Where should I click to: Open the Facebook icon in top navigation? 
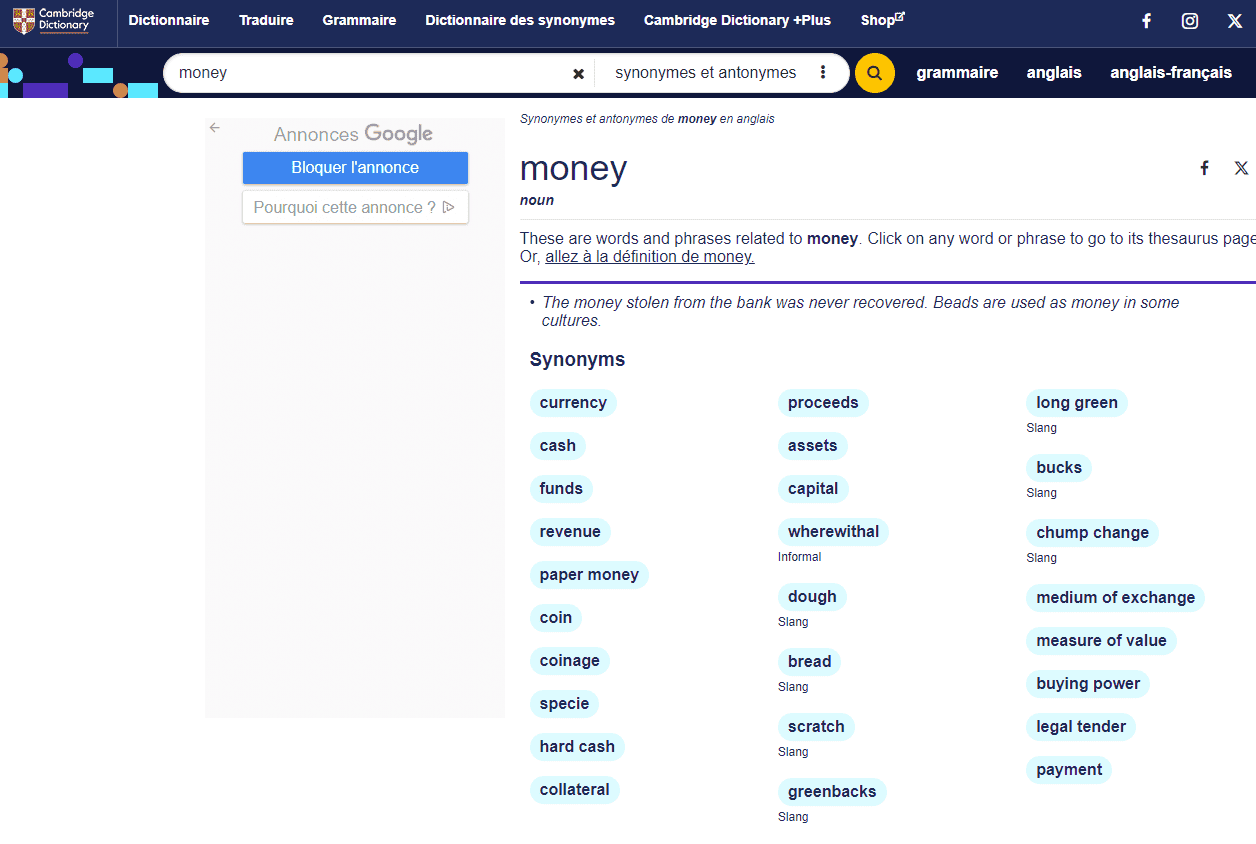[x=1146, y=21]
